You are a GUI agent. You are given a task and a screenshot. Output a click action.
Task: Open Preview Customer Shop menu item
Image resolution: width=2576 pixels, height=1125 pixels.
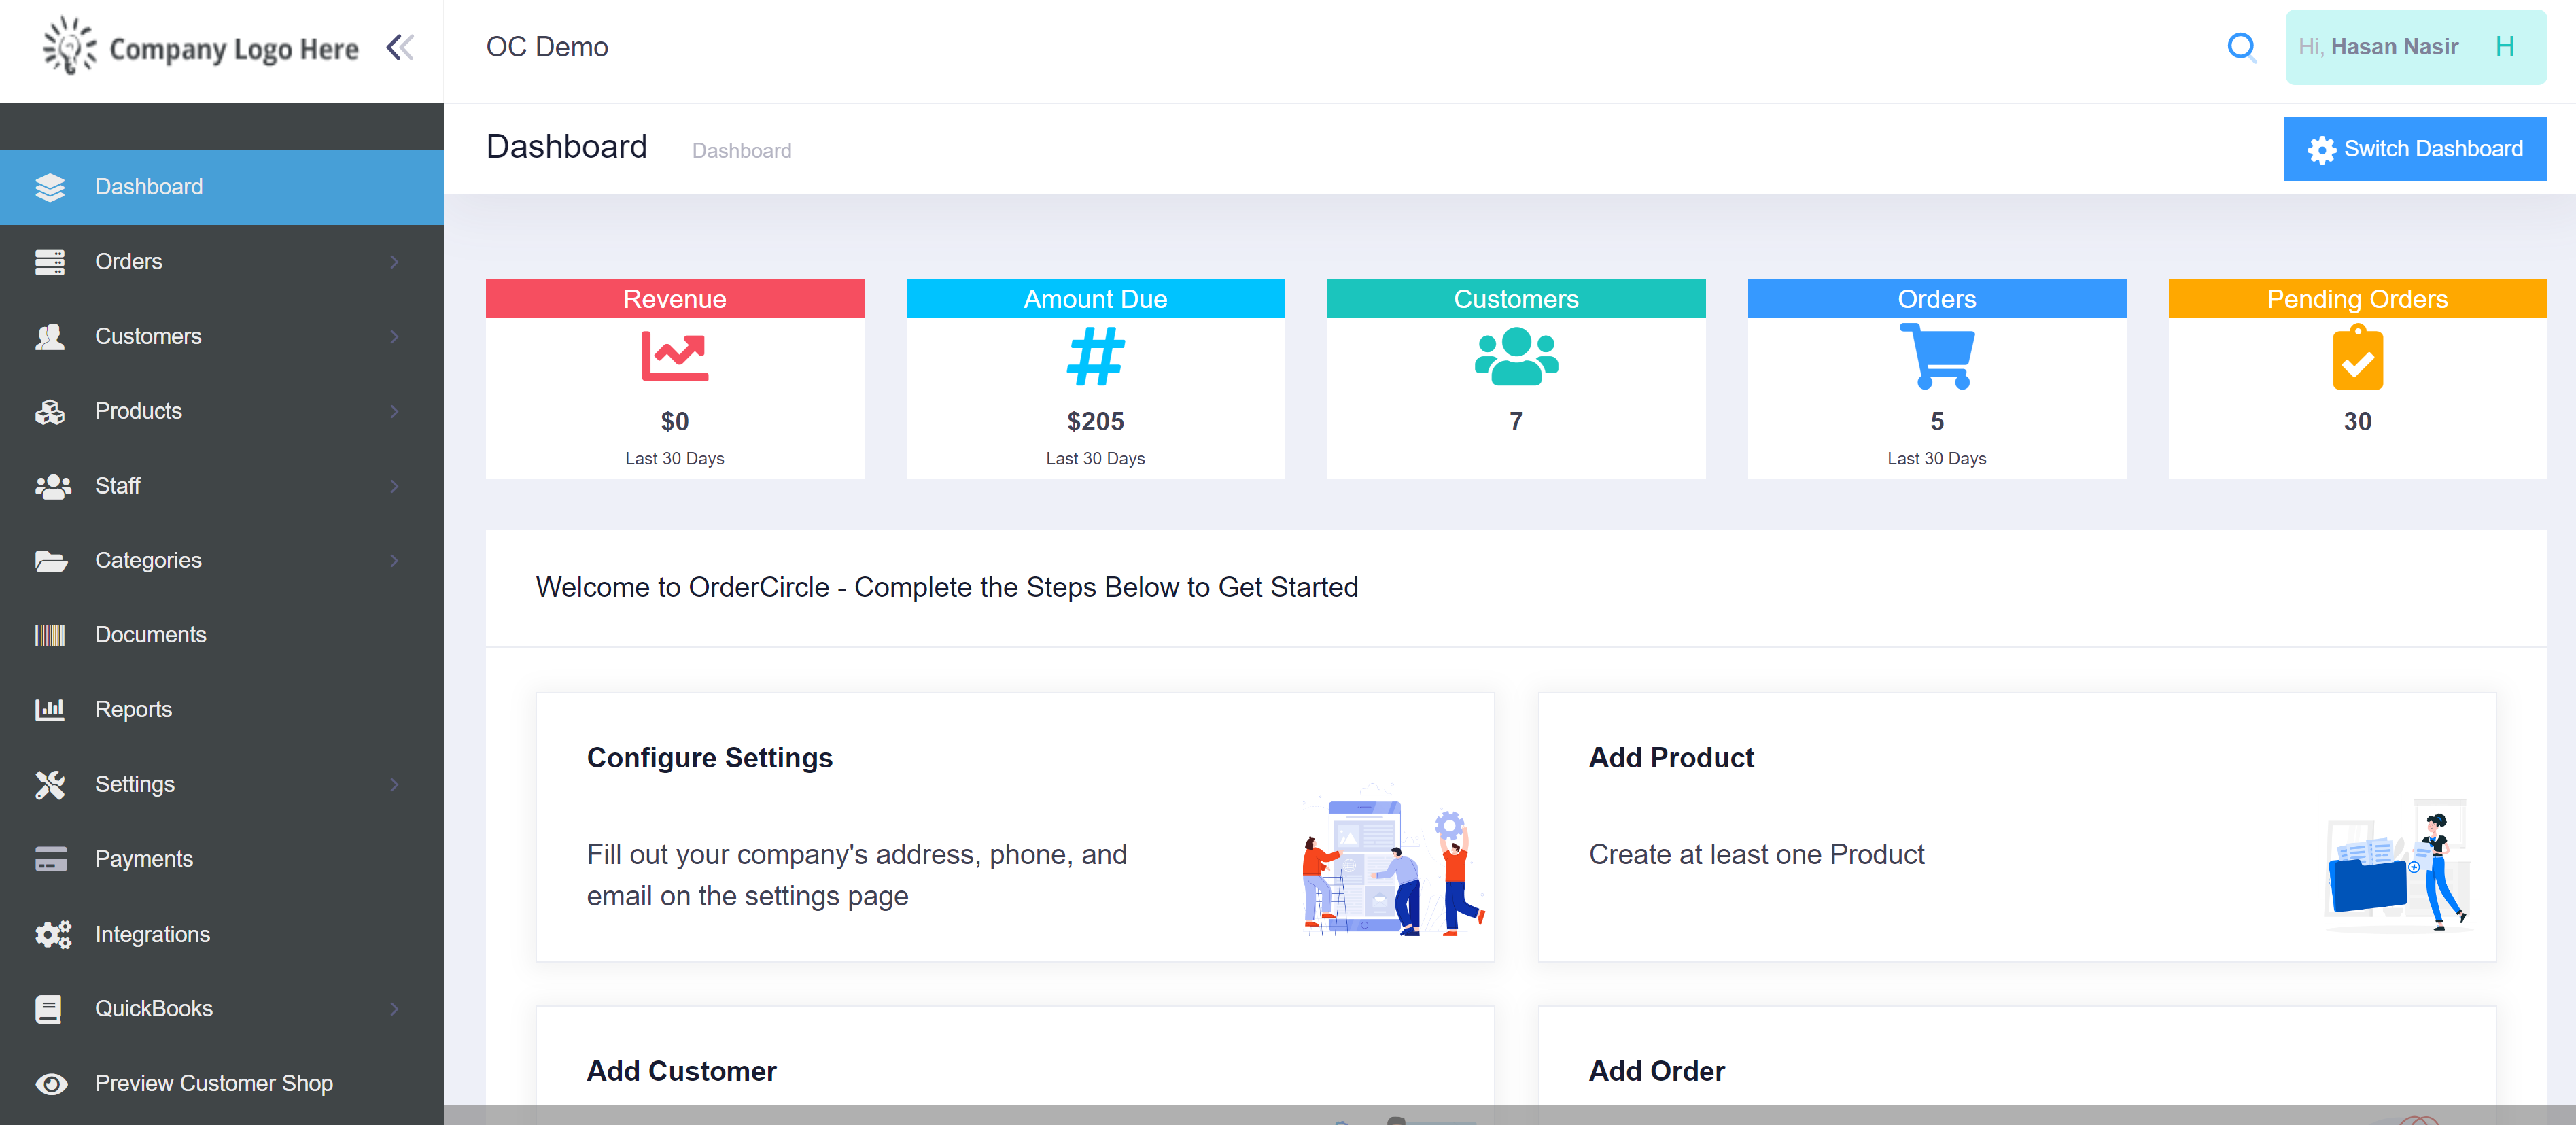tap(221, 1084)
